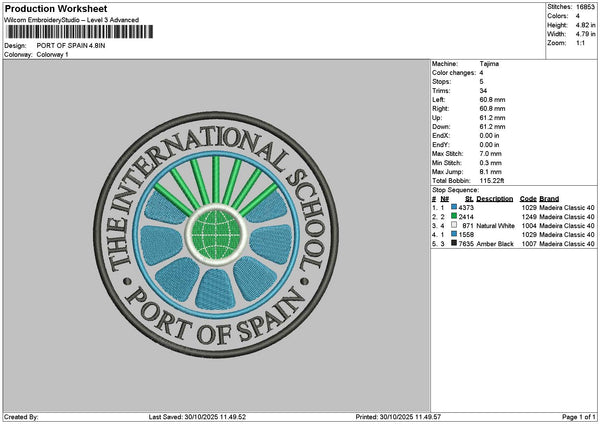Select code '1007' in the Amber Black row
Screen dimensions: 600x424
point(529,244)
